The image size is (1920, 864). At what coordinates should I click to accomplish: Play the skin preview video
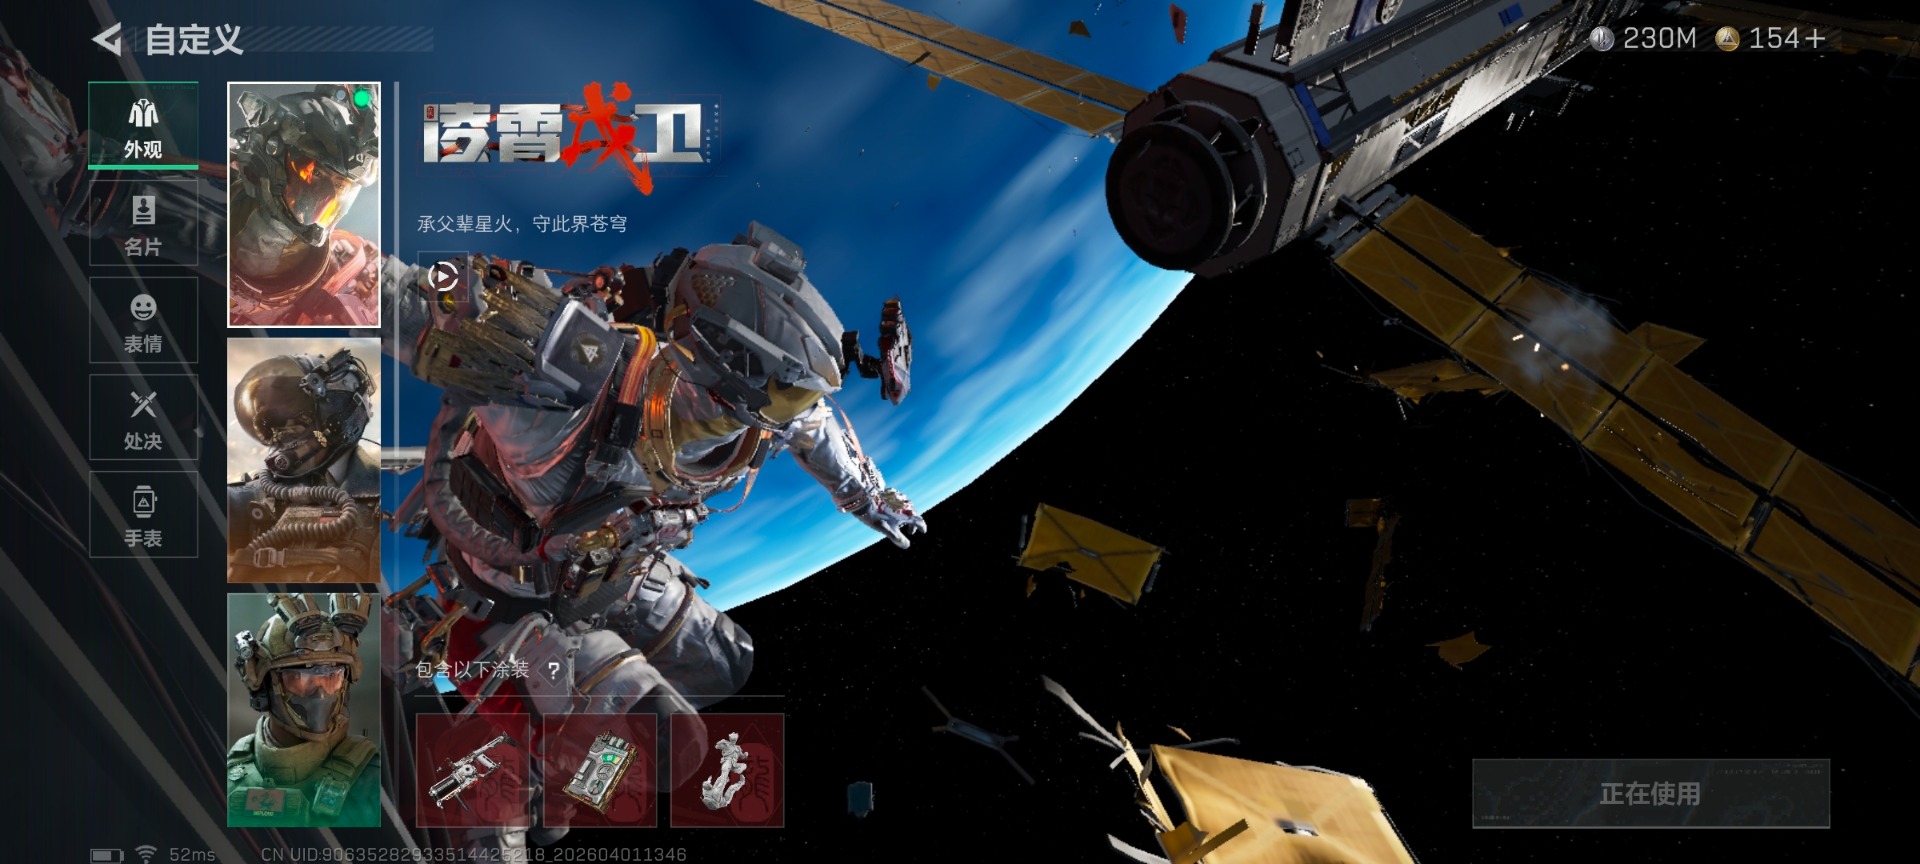point(442,276)
